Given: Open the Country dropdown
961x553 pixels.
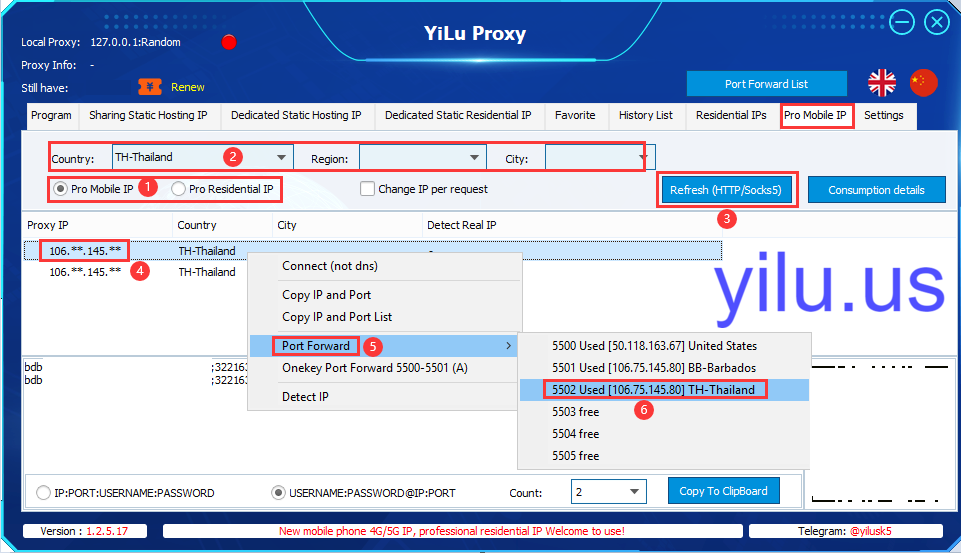Looking at the screenshot, I should (281, 158).
